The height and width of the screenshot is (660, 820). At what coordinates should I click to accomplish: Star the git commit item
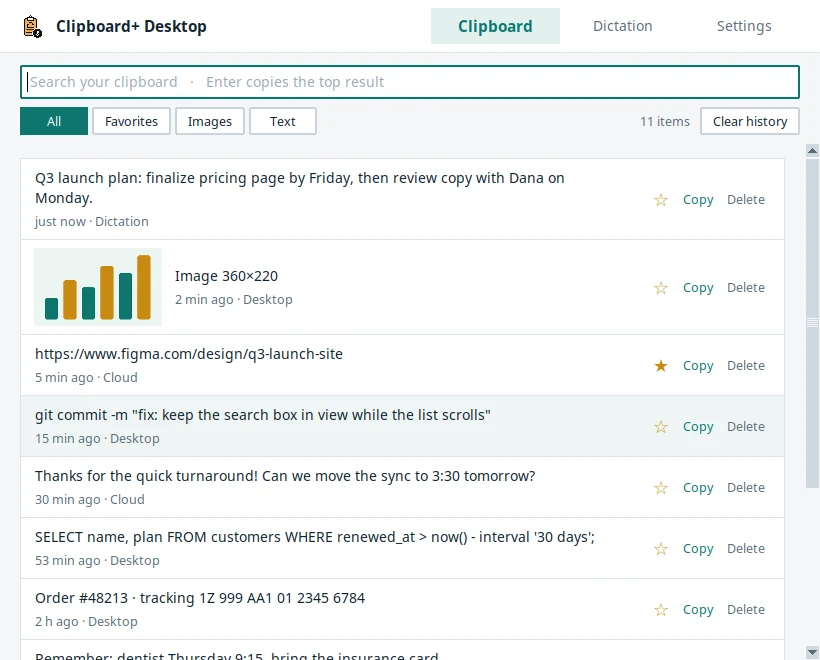(x=660, y=427)
